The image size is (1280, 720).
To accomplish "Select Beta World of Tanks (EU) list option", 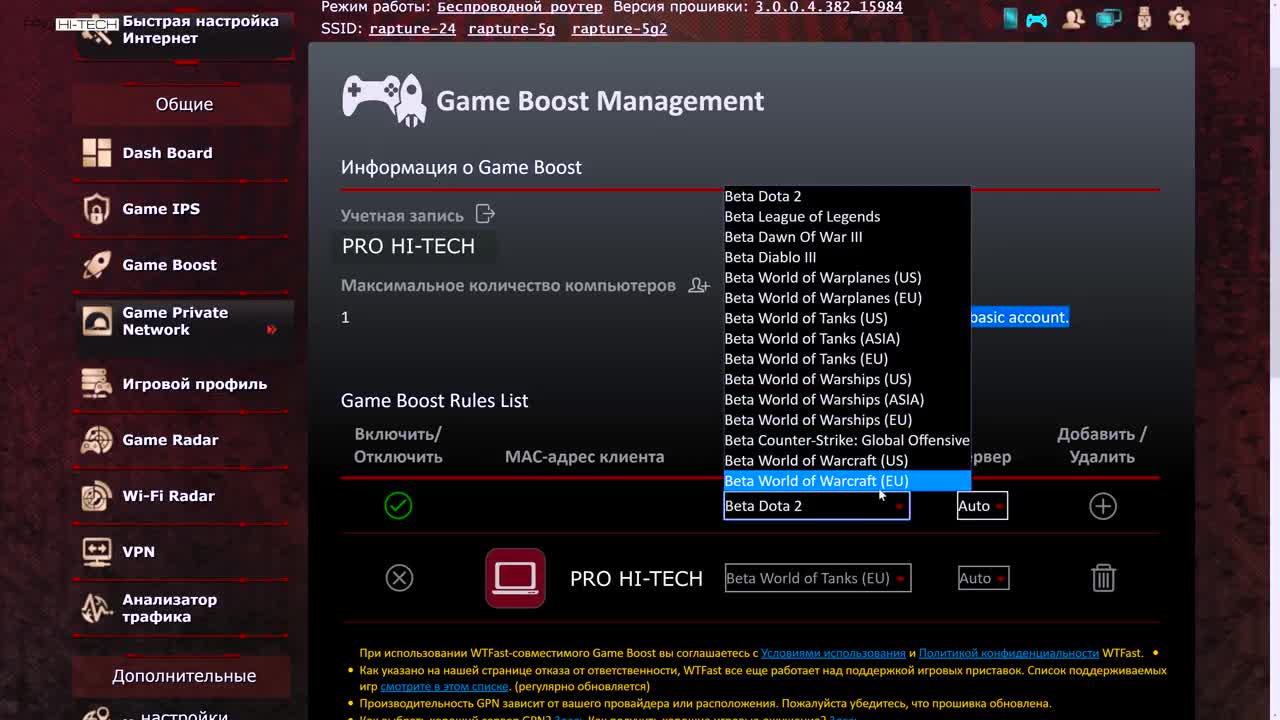I will (847, 359).
